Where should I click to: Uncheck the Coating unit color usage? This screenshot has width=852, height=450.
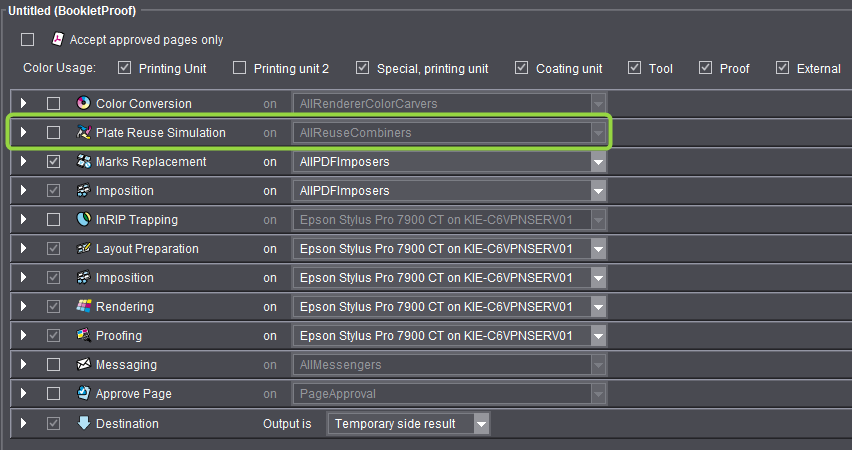(522, 69)
